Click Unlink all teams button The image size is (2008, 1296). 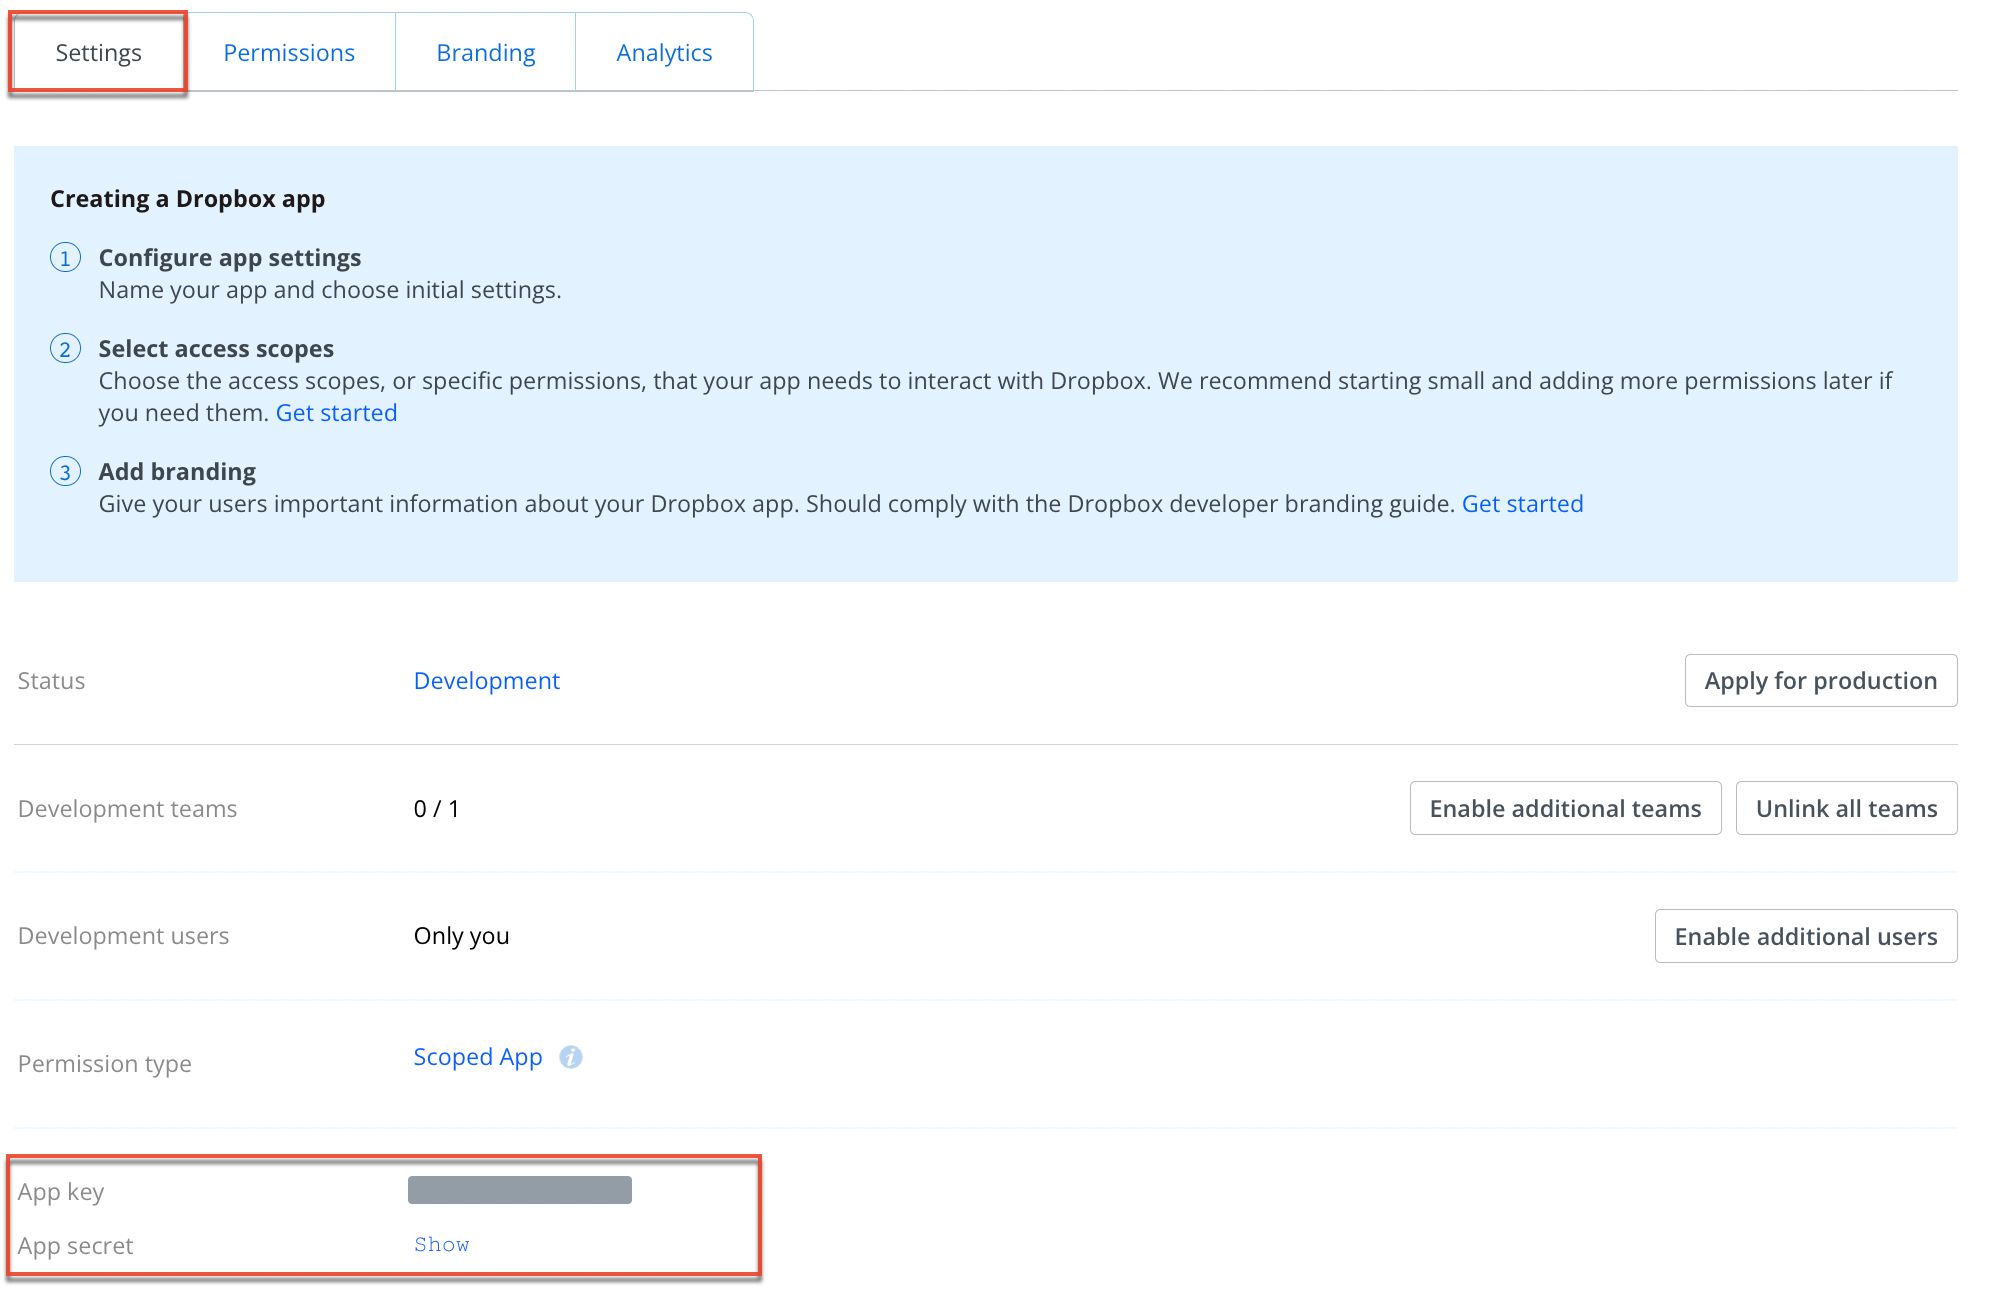click(x=1846, y=809)
